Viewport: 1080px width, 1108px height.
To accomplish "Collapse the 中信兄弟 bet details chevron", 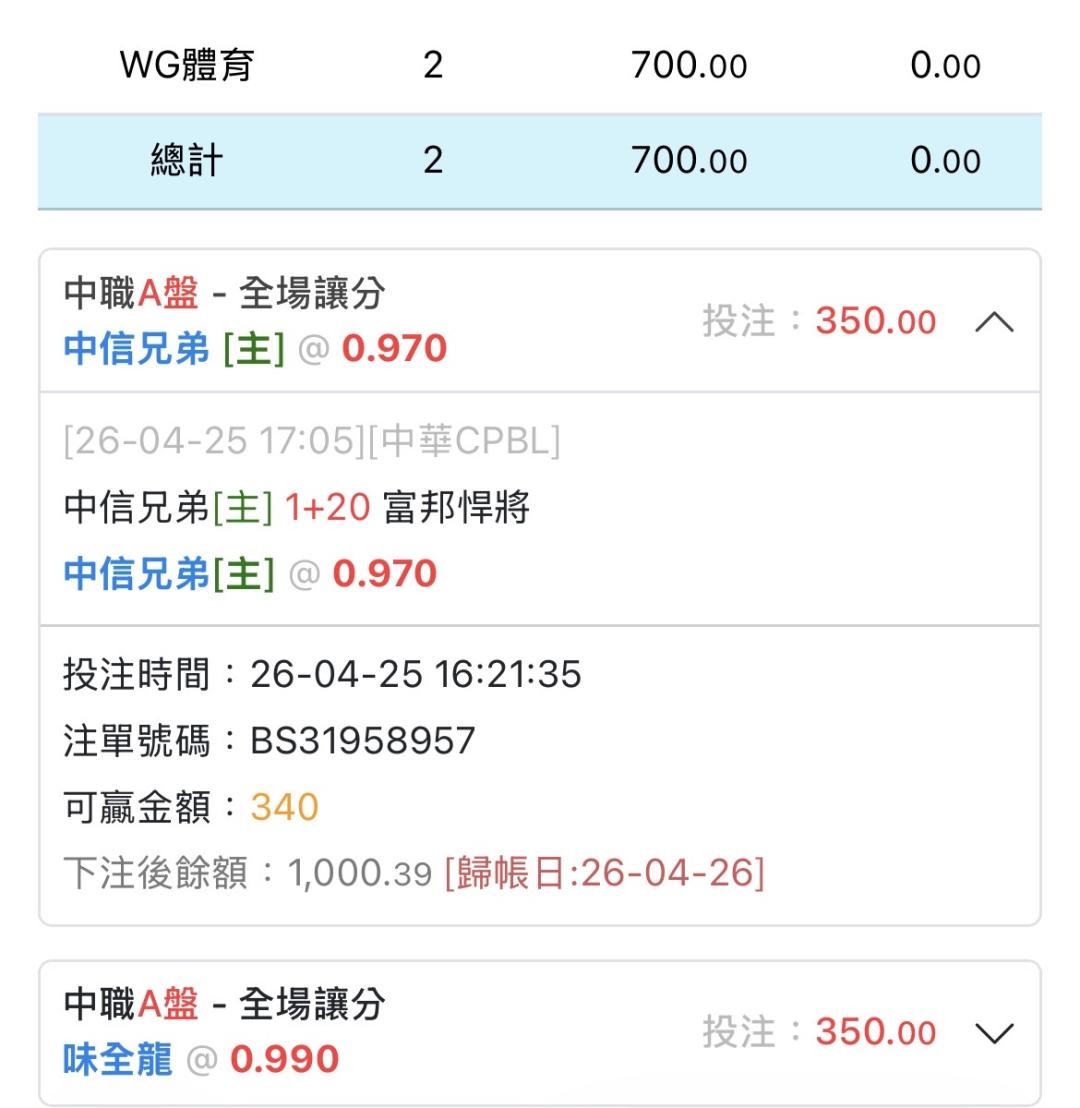I will tap(994, 322).
